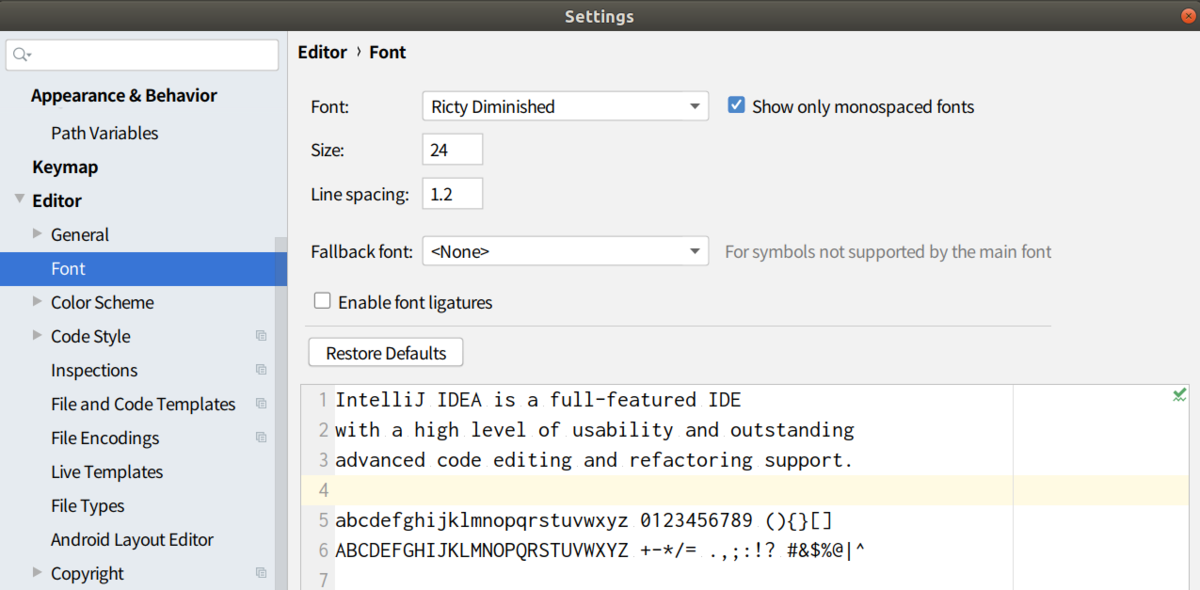
Task: Click the highlighted empty line 4 in preview
Action: (x=745, y=490)
